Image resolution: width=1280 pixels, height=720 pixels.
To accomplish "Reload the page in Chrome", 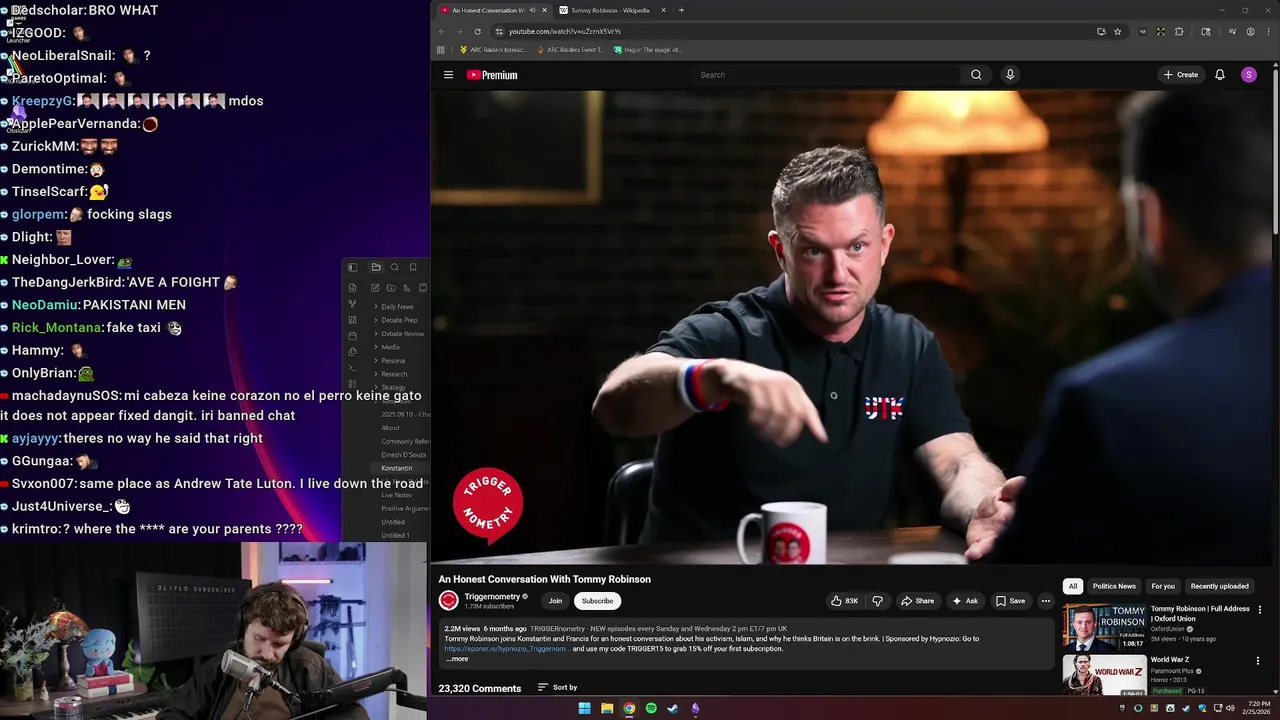I will tap(477, 31).
